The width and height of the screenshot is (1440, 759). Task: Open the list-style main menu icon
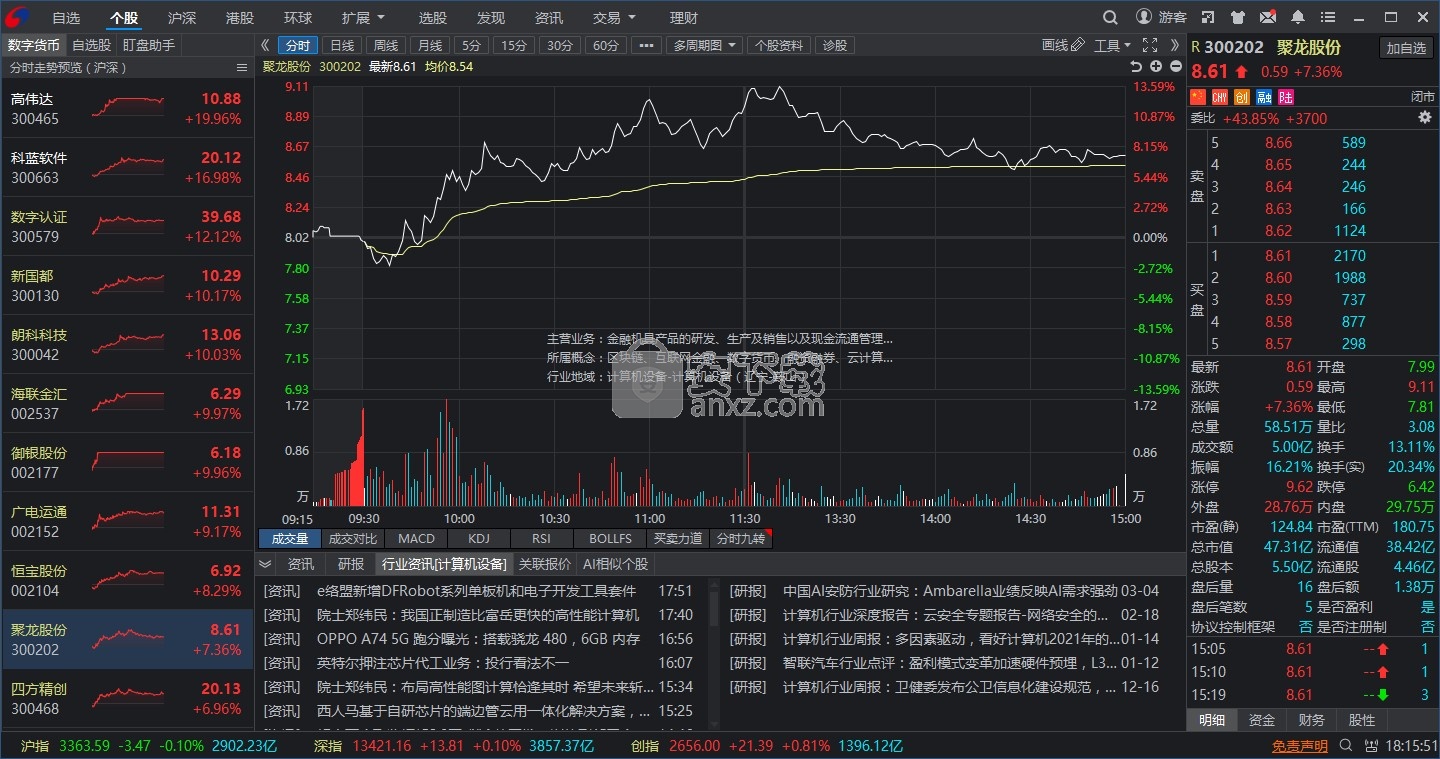(x=1328, y=17)
